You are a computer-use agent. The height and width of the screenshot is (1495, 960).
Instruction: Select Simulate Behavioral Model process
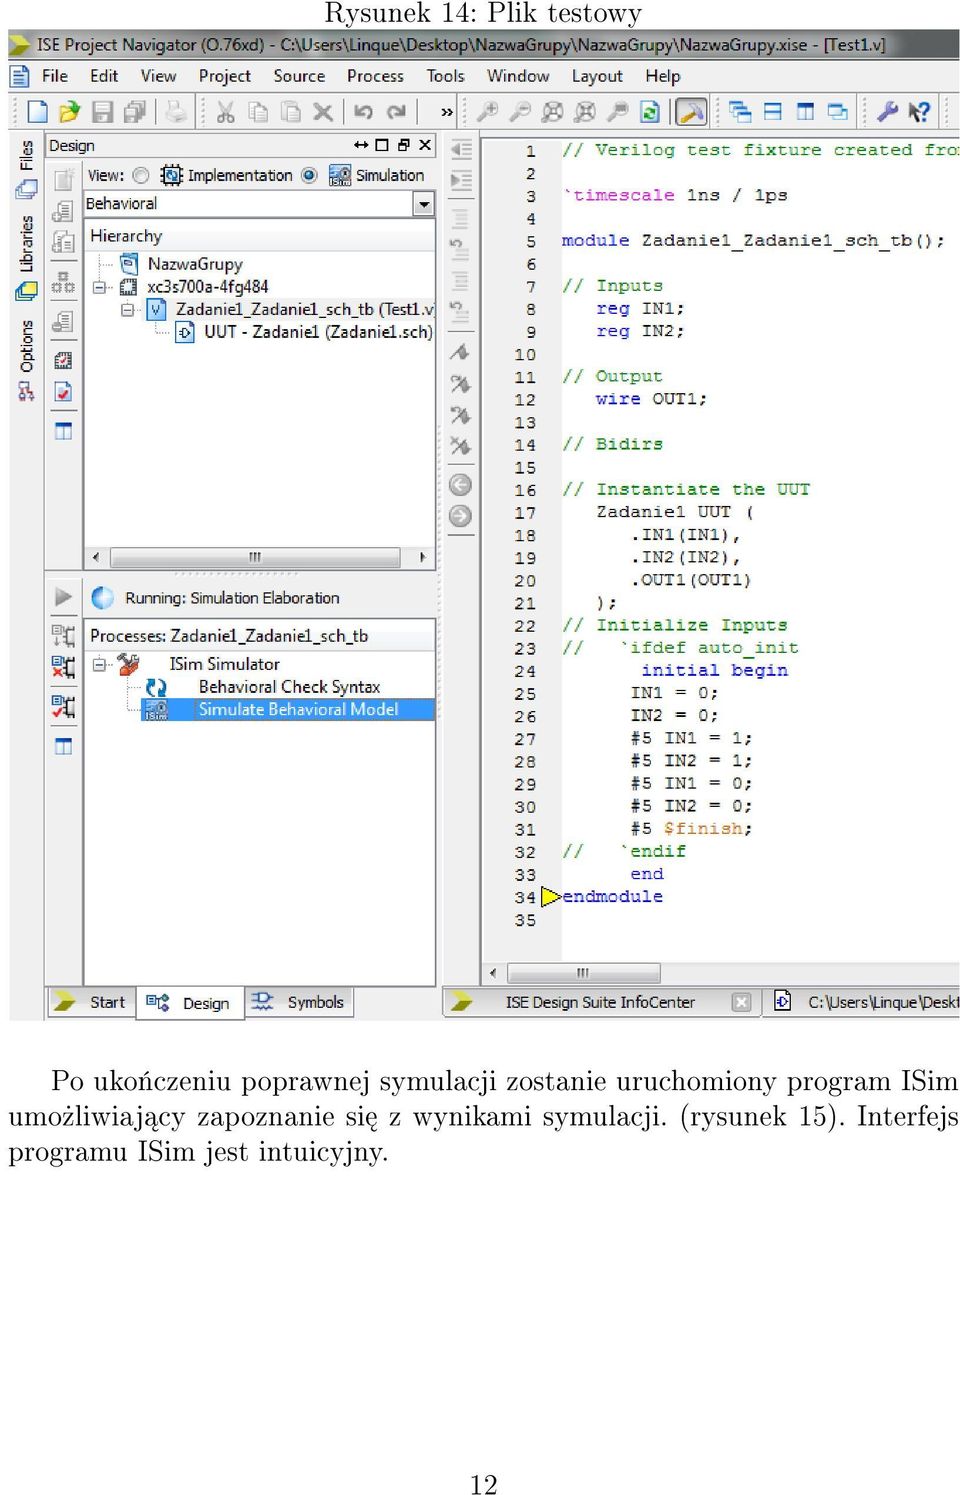coord(298,709)
